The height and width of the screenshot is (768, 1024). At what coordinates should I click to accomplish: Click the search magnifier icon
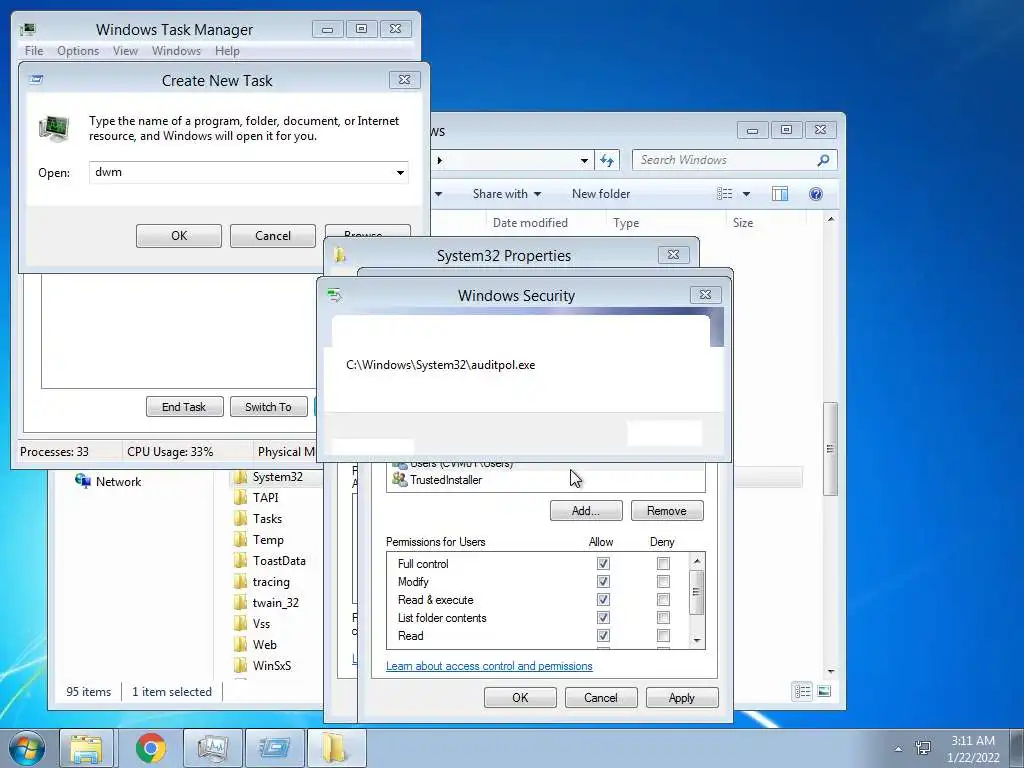[823, 160]
